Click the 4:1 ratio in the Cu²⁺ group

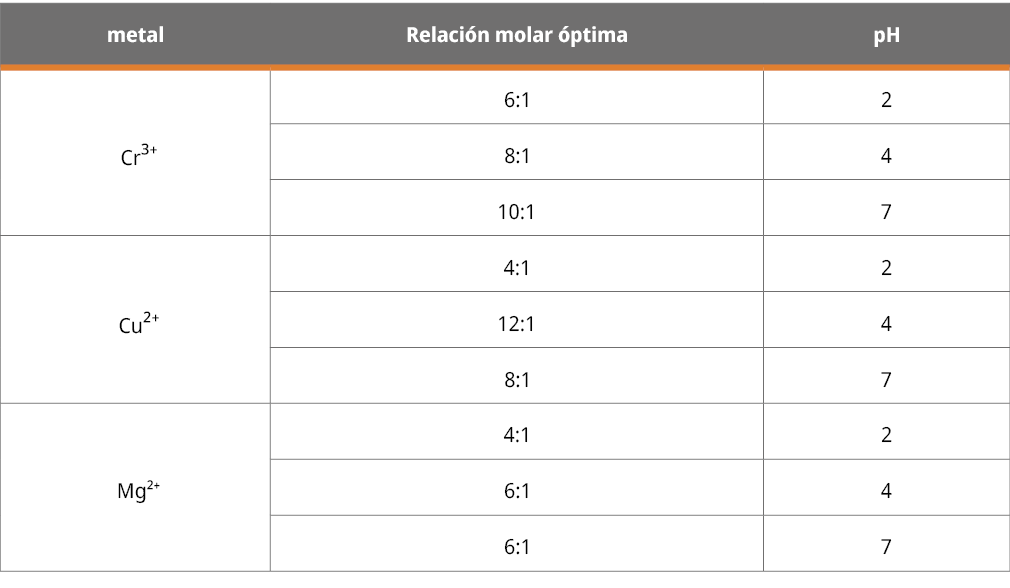[x=517, y=268]
